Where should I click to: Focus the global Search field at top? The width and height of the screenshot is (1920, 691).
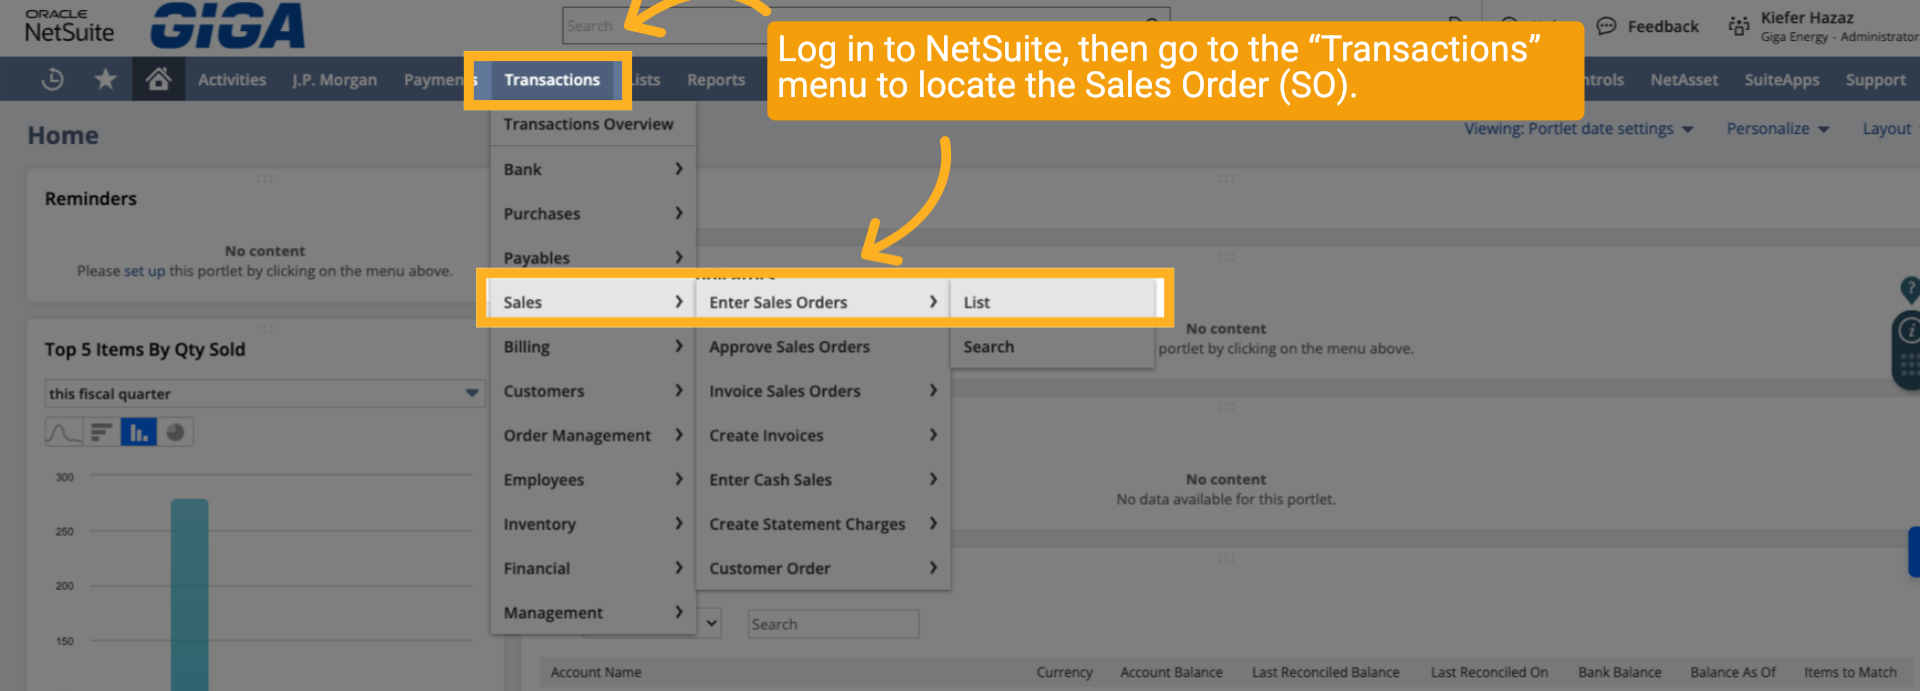tap(866, 26)
